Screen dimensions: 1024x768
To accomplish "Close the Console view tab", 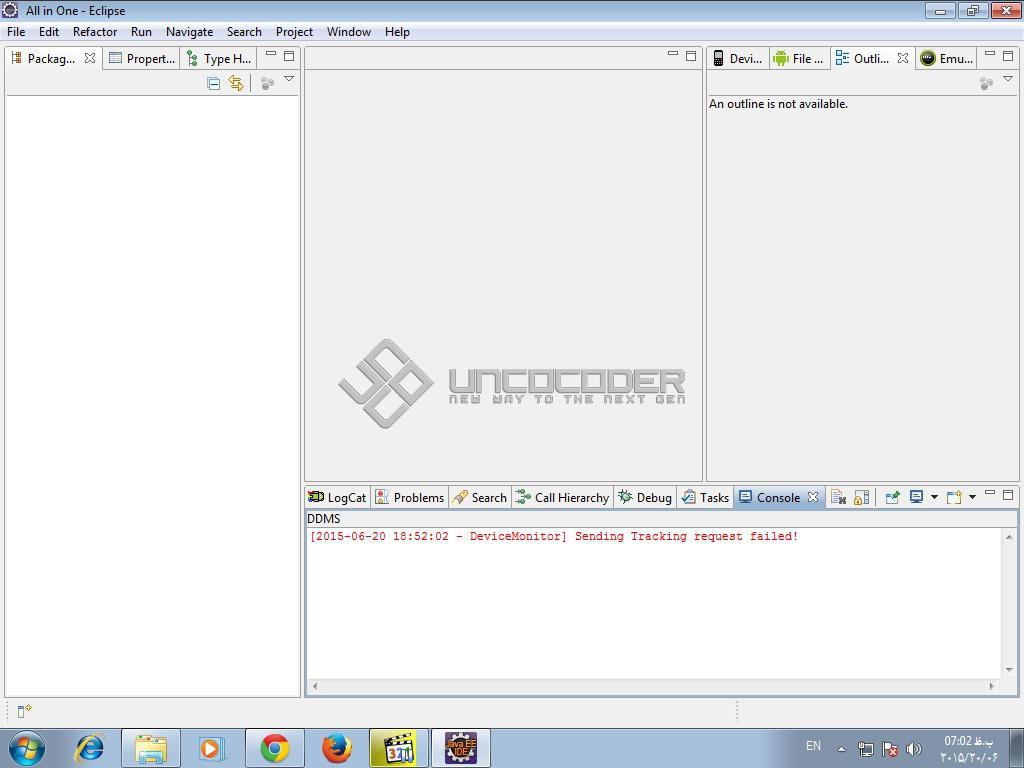I will pyautogui.click(x=813, y=497).
